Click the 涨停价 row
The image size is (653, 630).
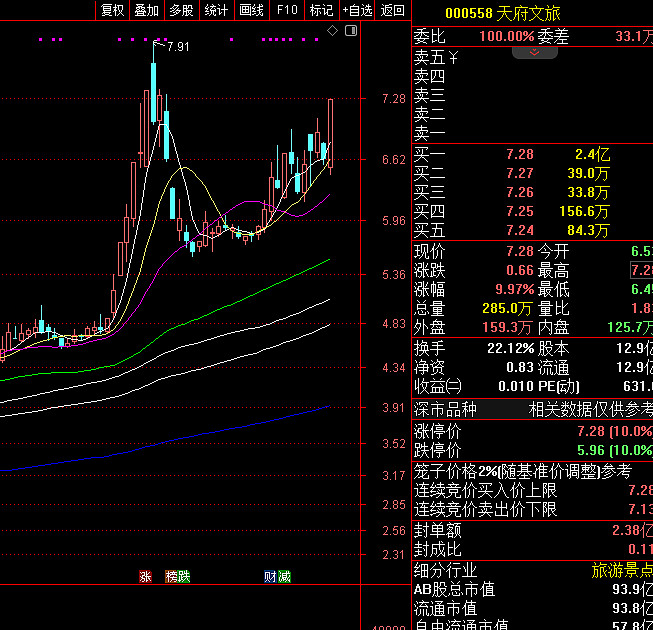point(533,431)
